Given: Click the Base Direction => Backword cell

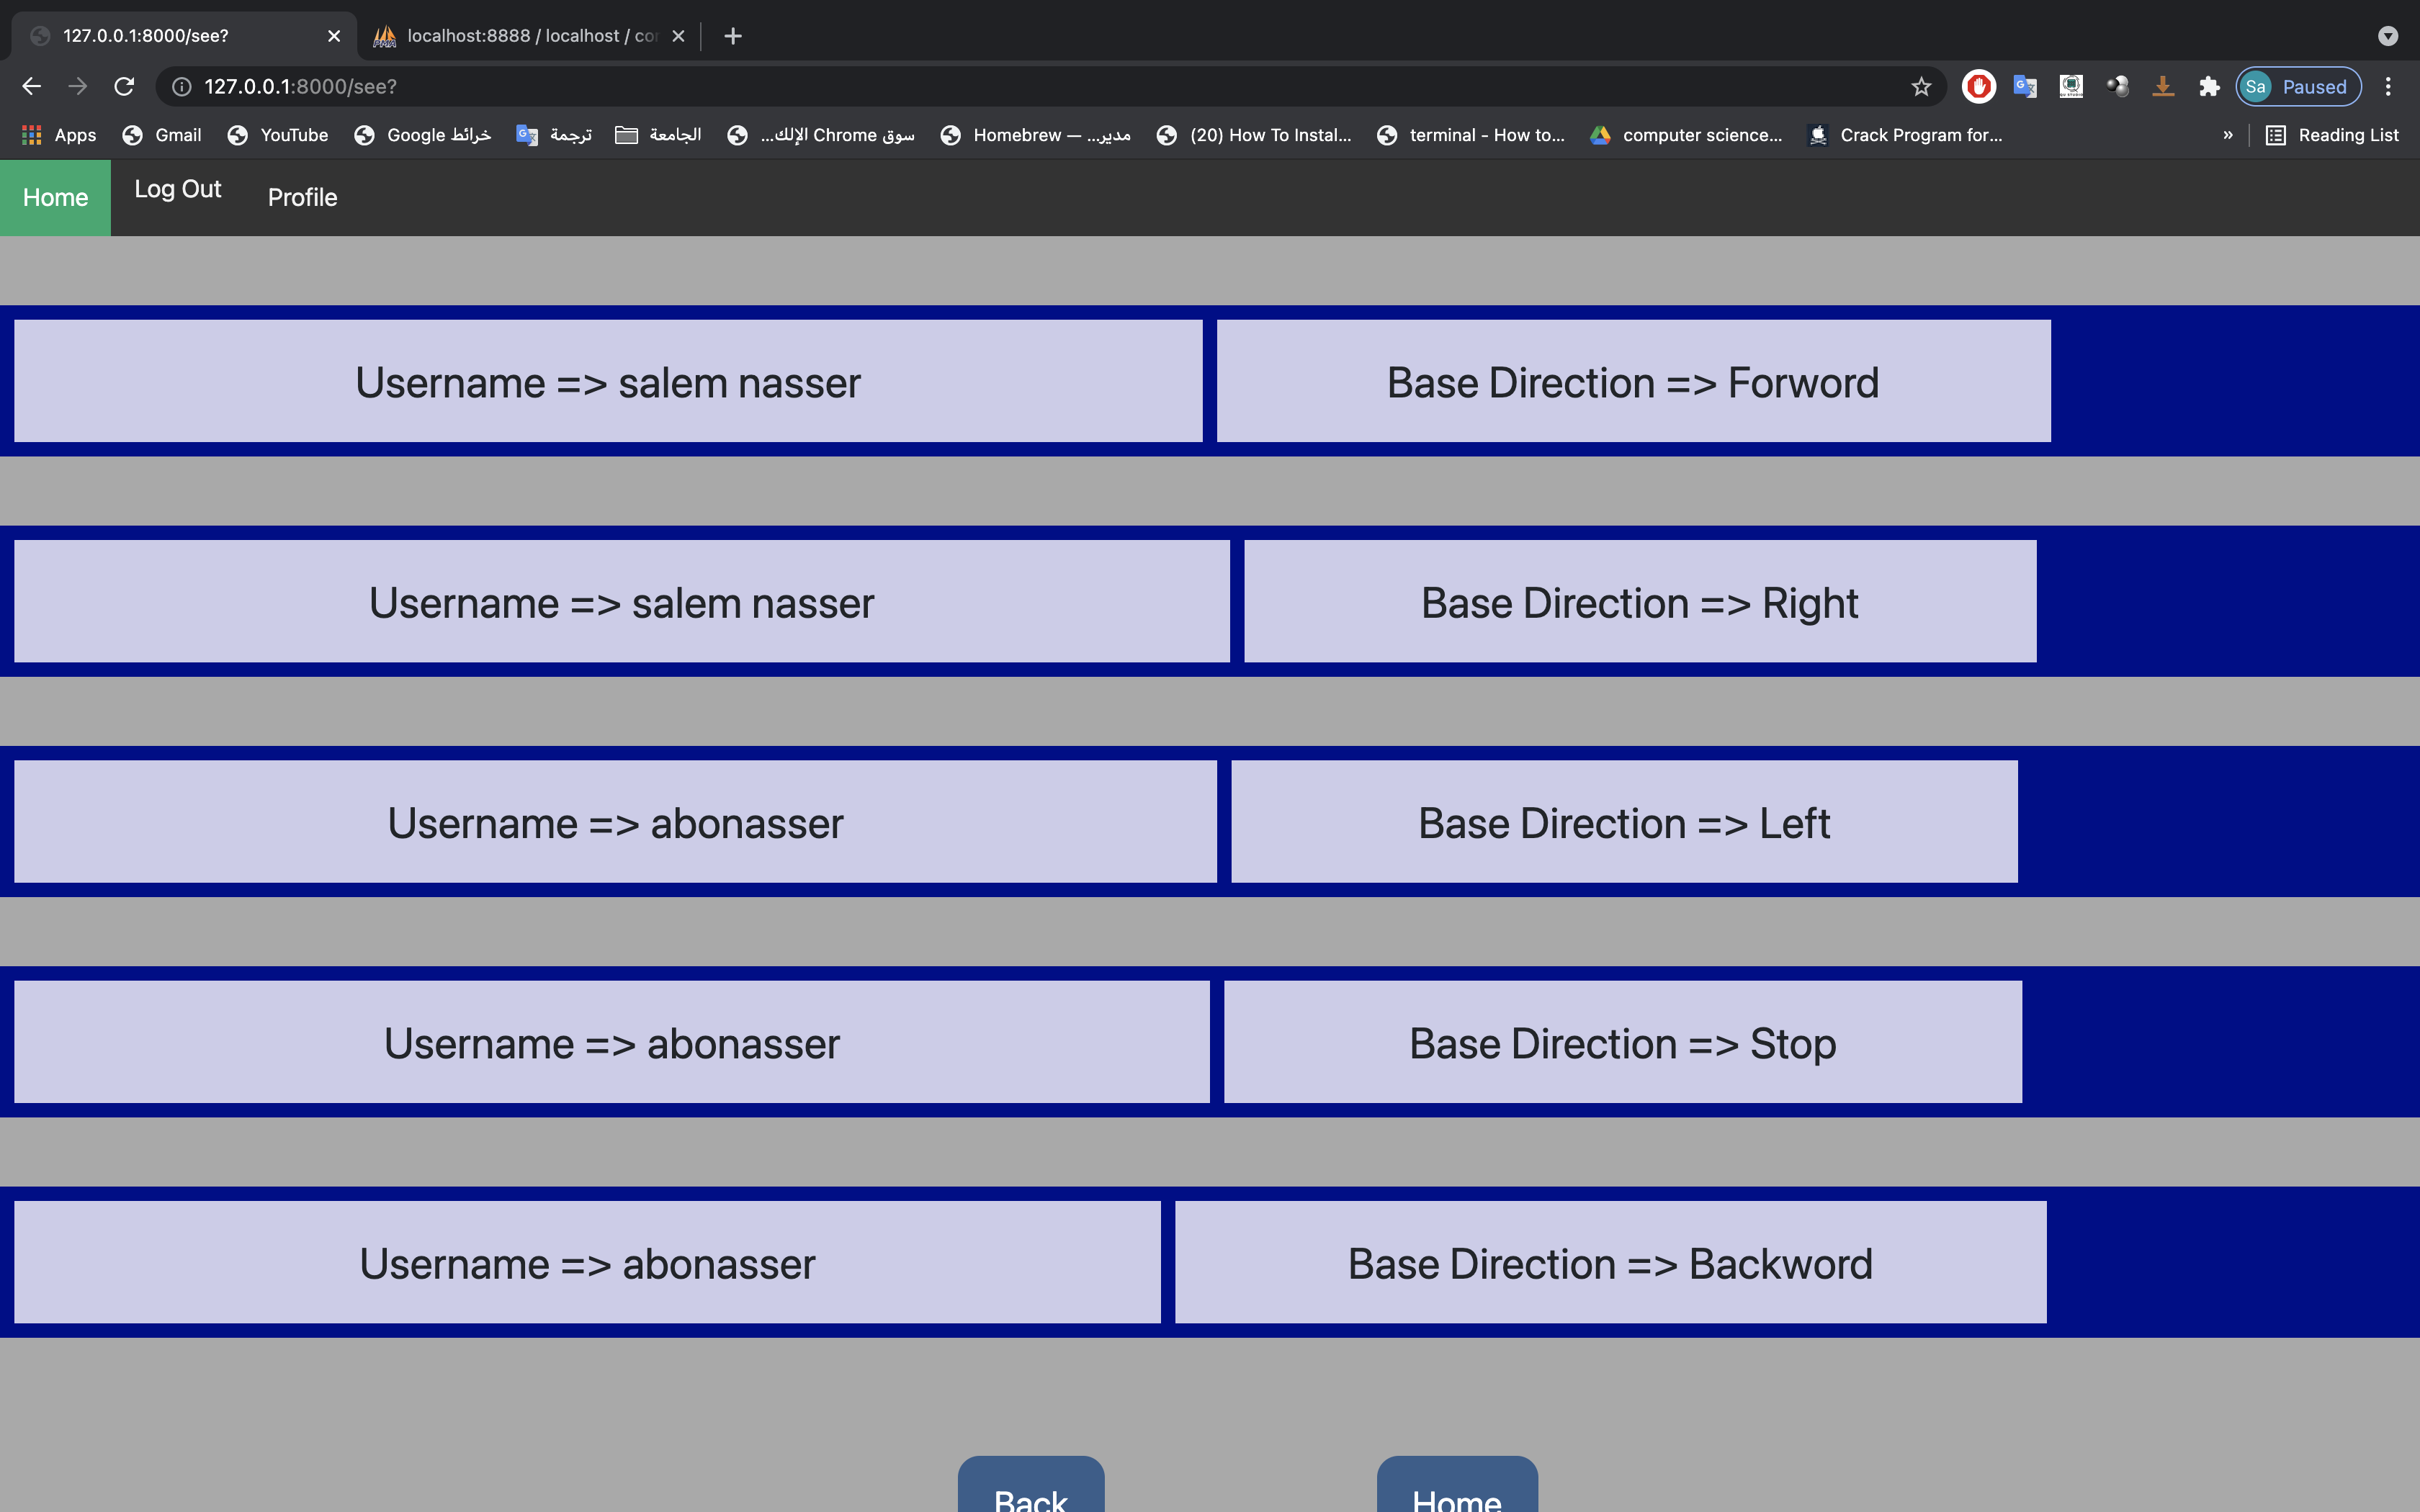Looking at the screenshot, I should 1610,1262.
